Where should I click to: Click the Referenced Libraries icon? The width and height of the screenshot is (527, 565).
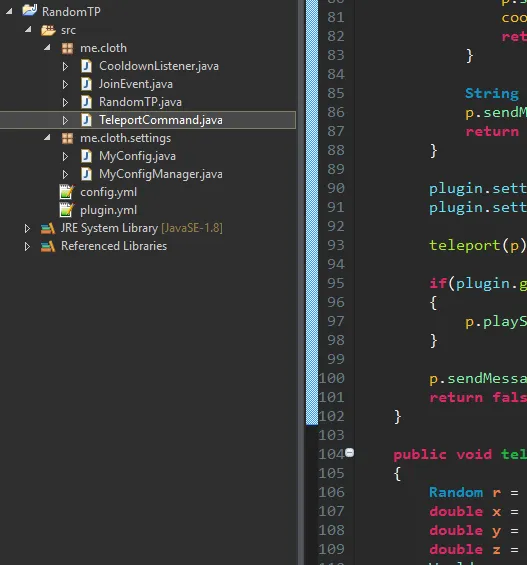pos(48,246)
